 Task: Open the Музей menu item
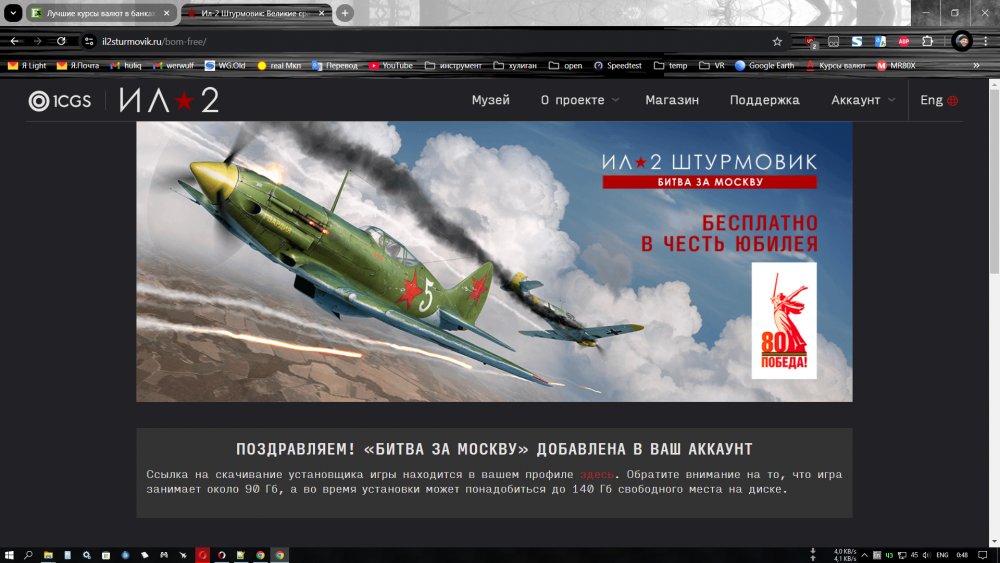click(x=490, y=100)
